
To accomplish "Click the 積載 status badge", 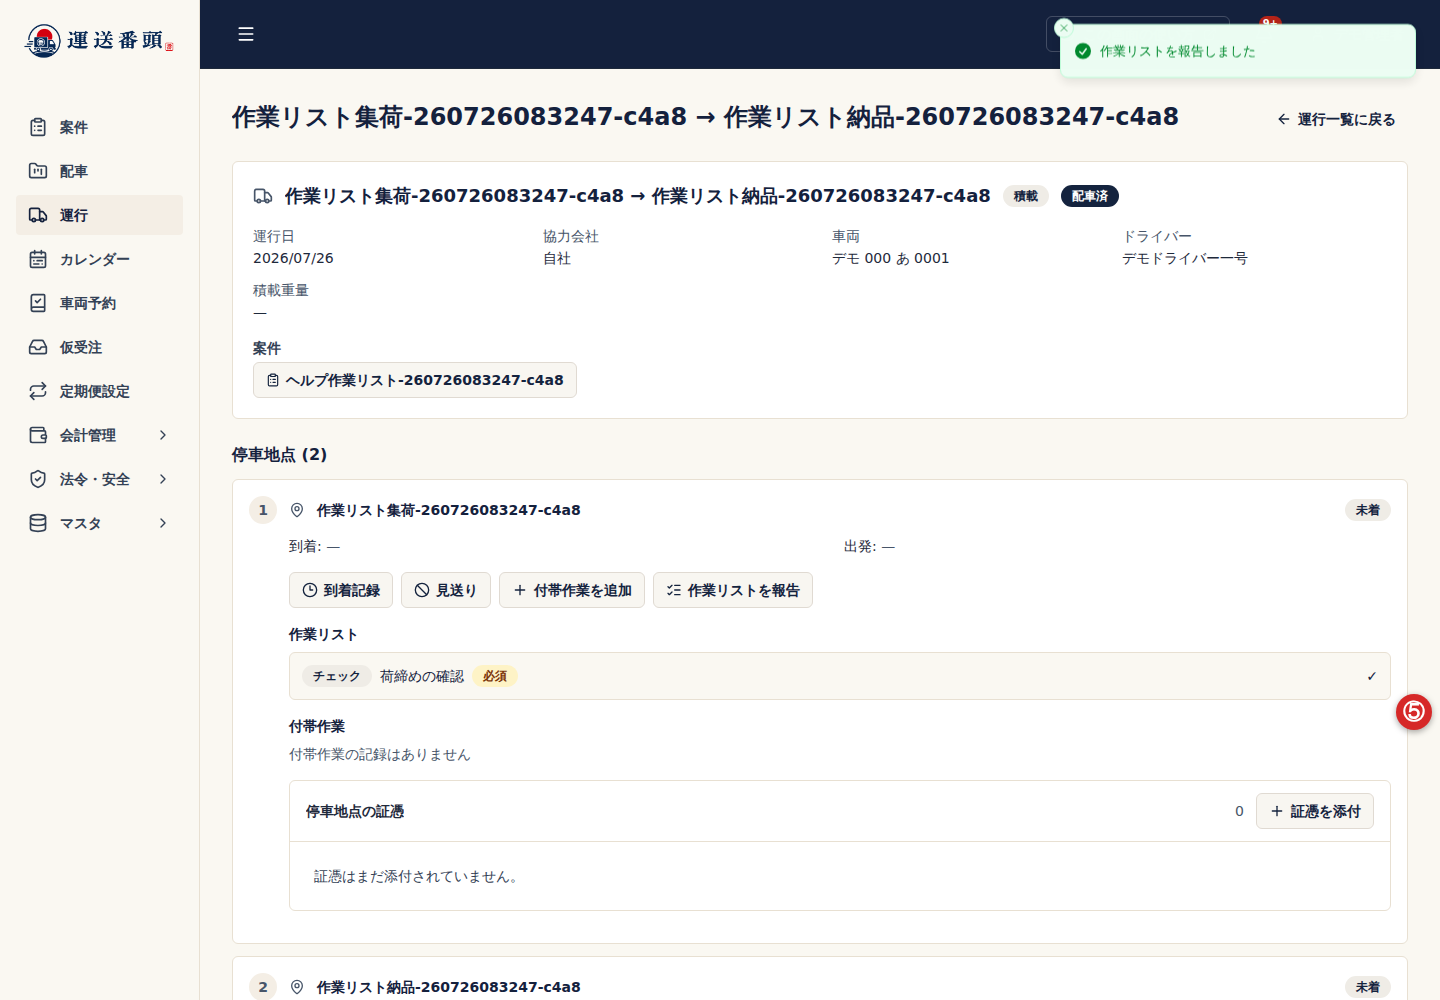I will [x=1025, y=196].
